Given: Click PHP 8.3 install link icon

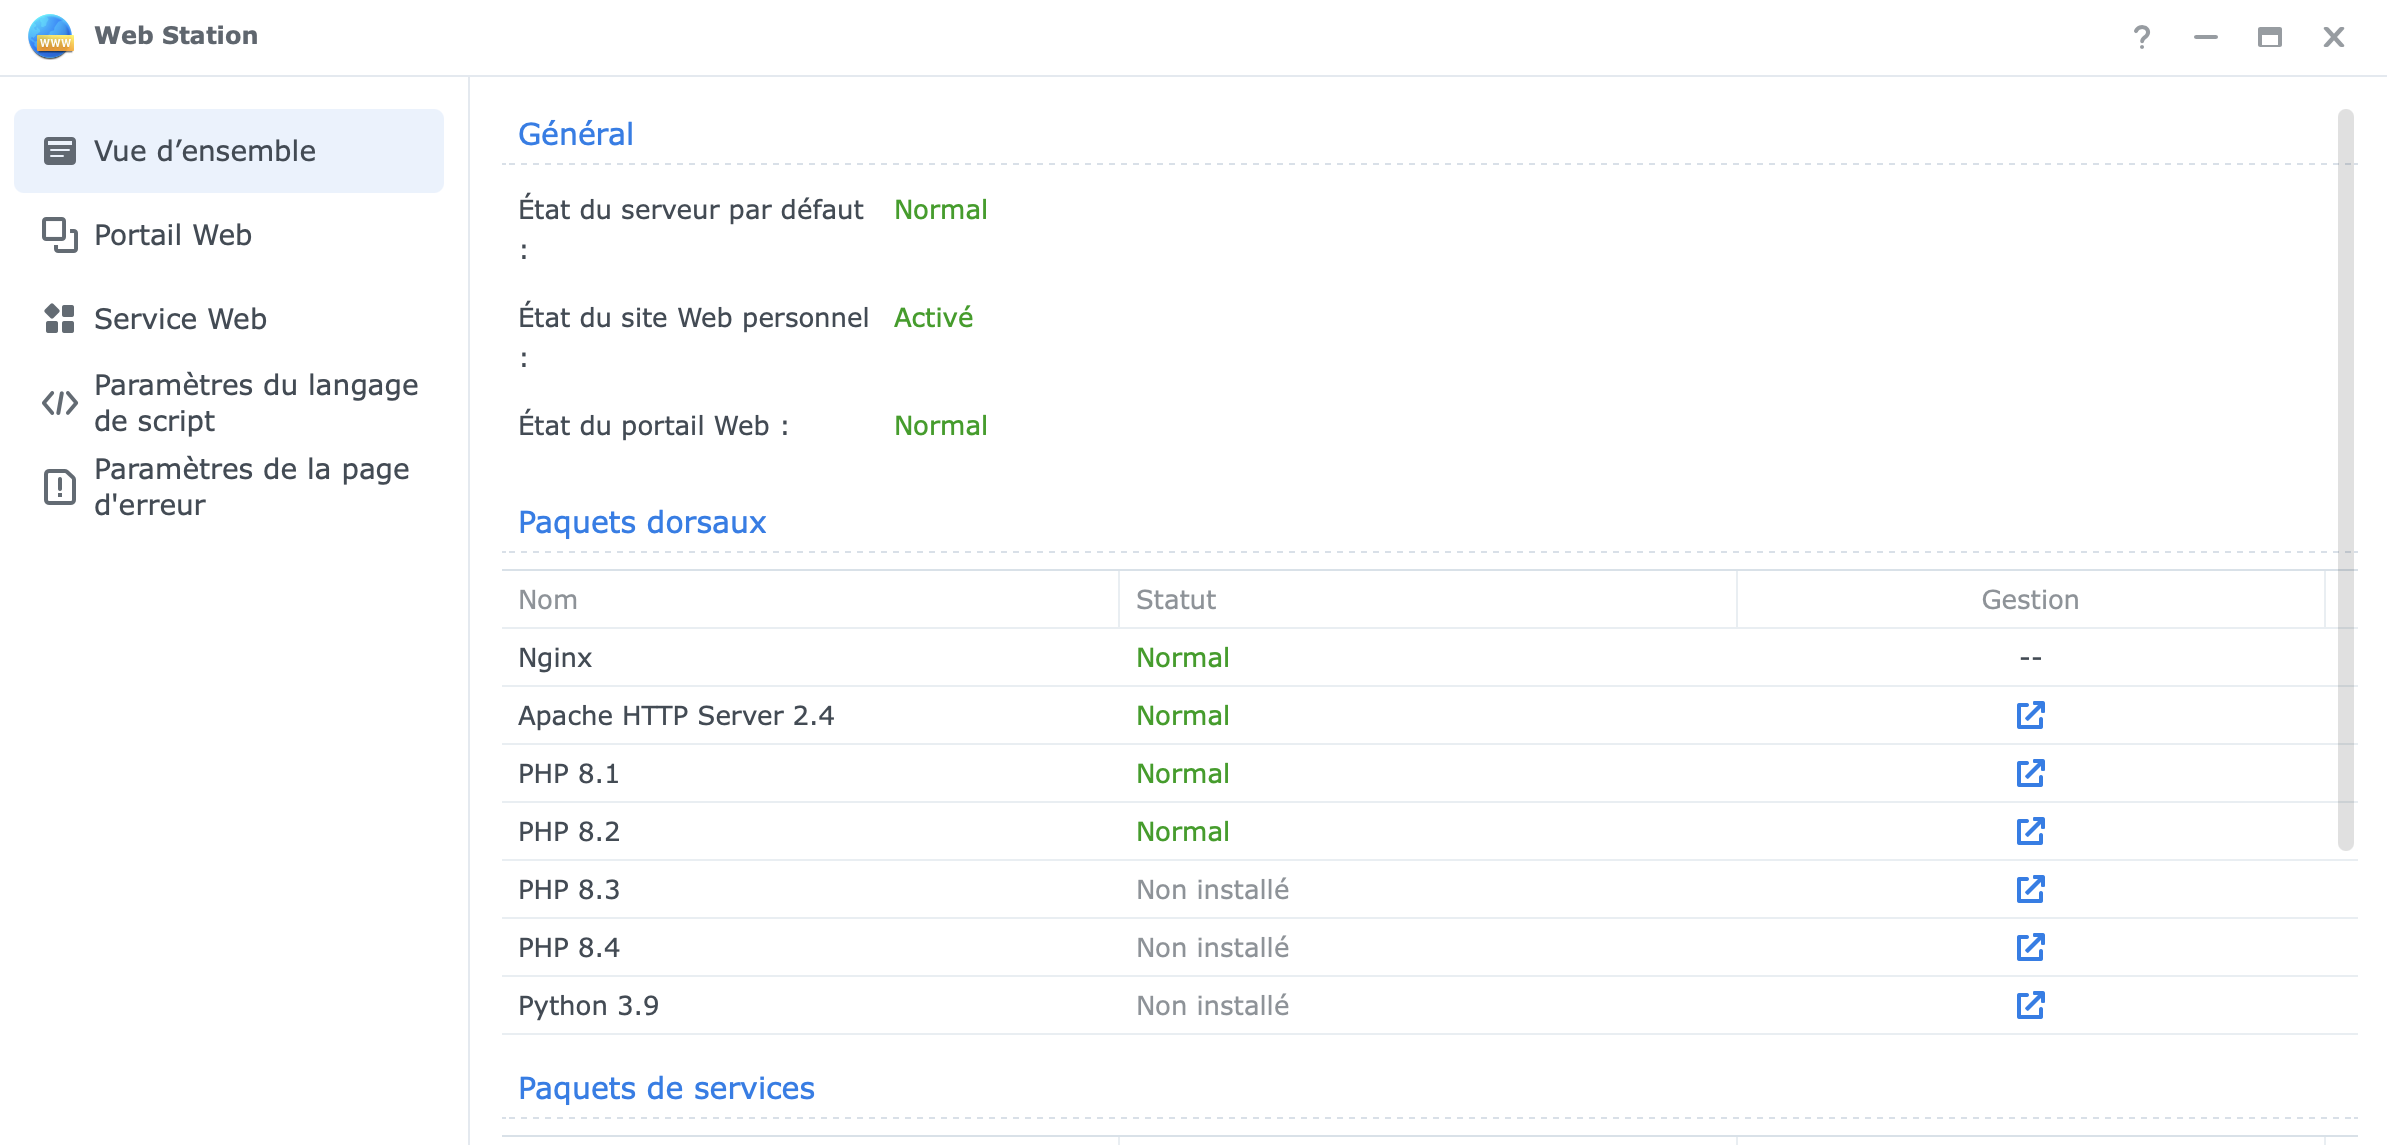Looking at the screenshot, I should tap(2030, 889).
